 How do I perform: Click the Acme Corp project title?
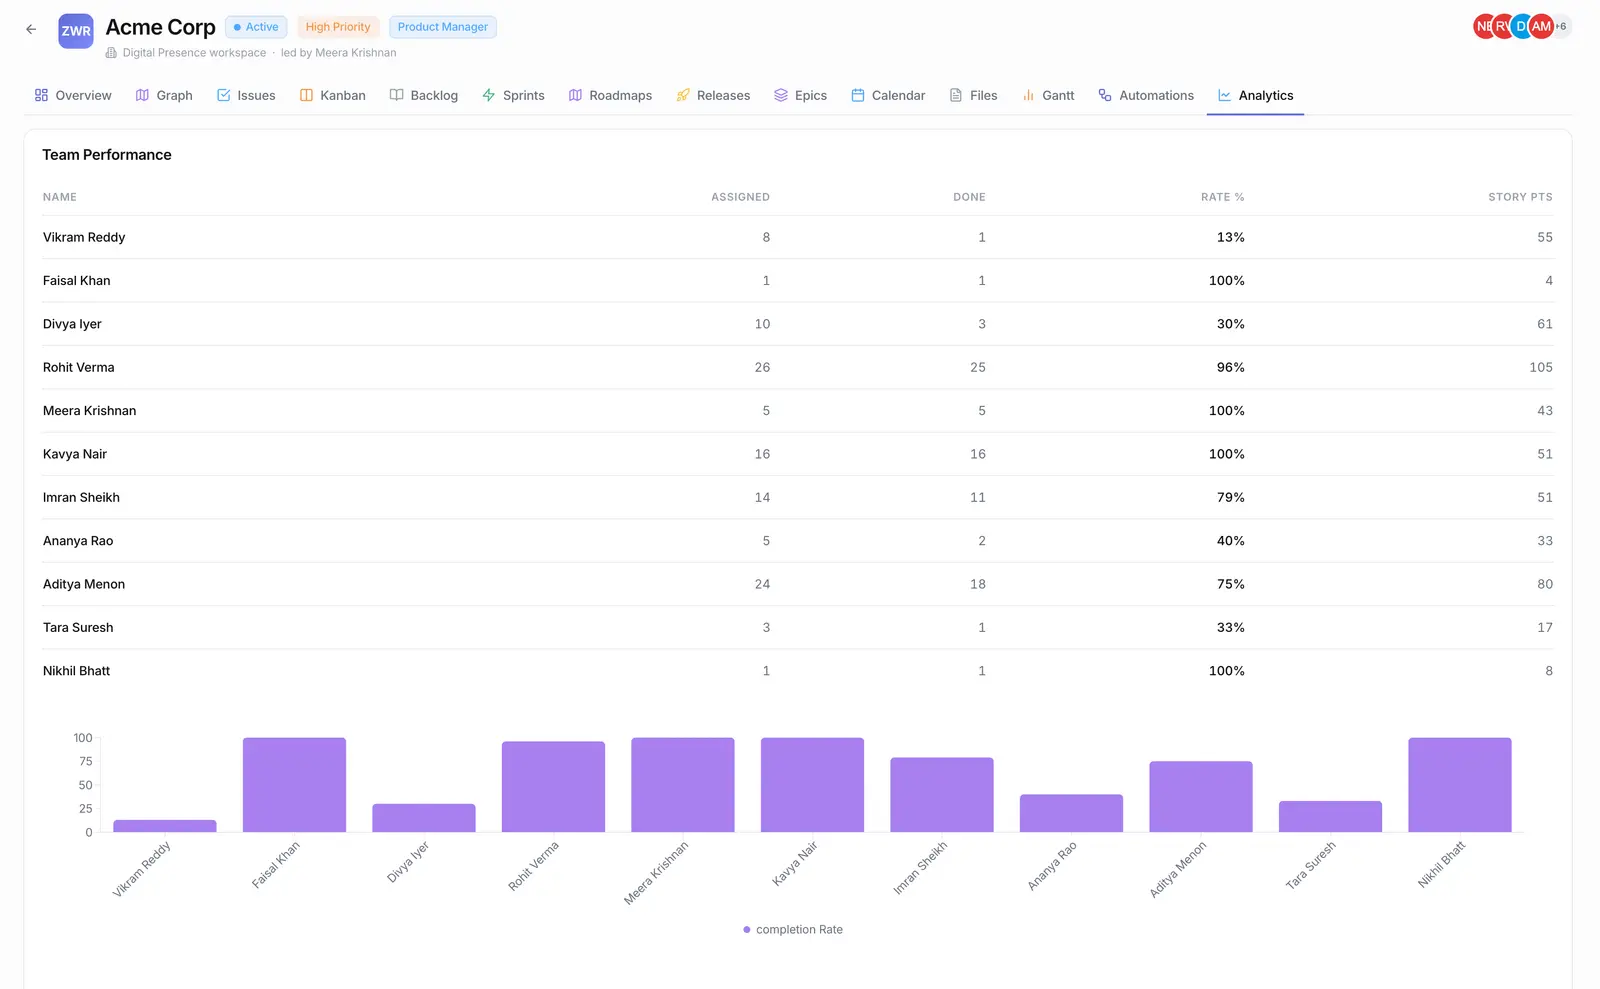pyautogui.click(x=160, y=27)
